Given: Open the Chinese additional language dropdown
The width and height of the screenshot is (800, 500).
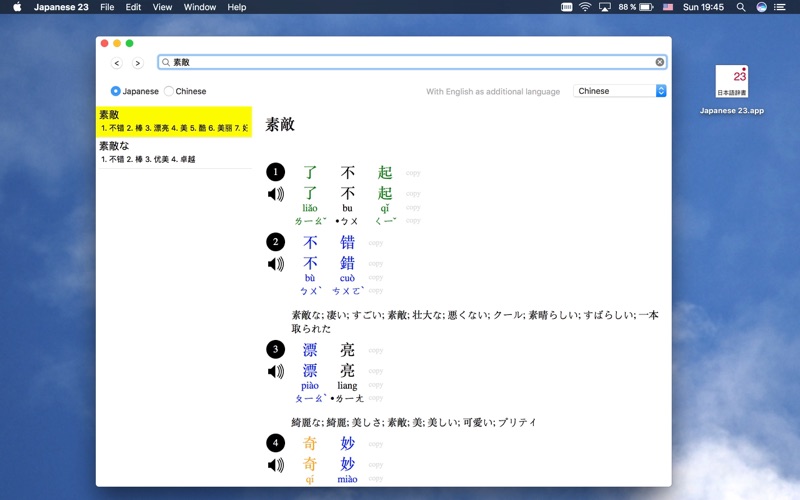Looking at the screenshot, I should 620,91.
